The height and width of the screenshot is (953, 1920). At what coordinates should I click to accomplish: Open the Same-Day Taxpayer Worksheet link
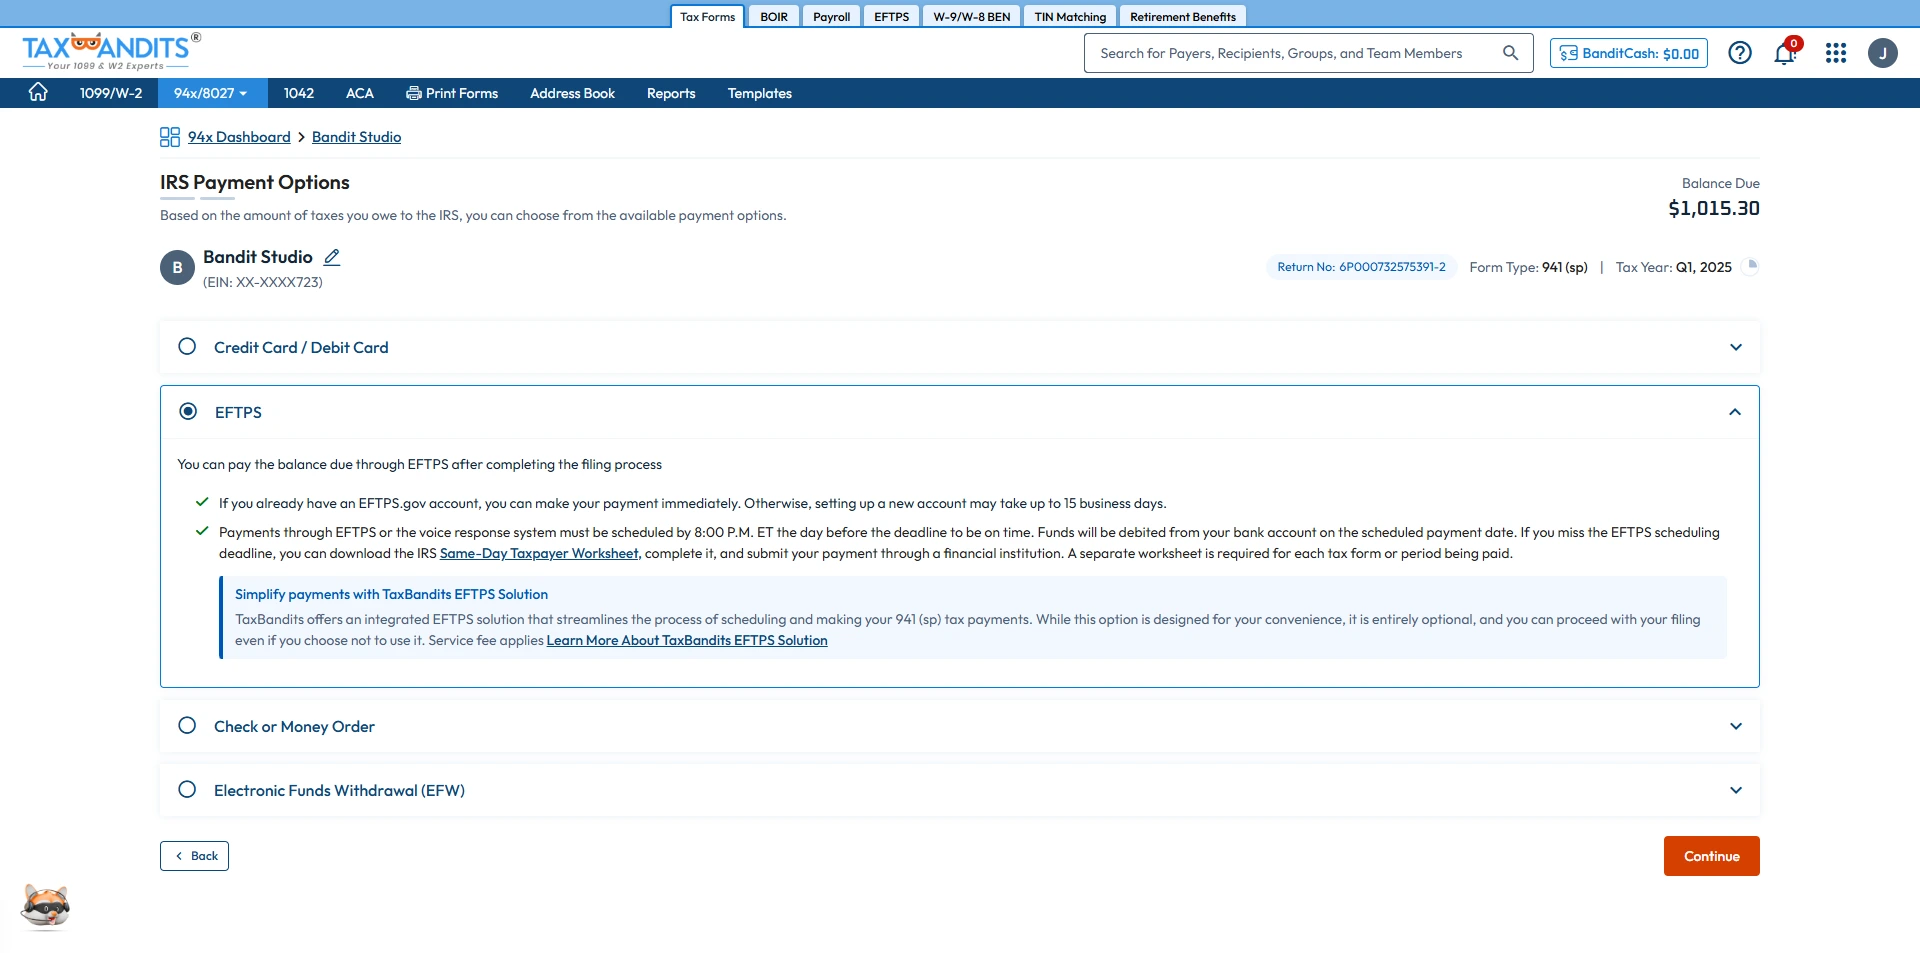(x=539, y=553)
